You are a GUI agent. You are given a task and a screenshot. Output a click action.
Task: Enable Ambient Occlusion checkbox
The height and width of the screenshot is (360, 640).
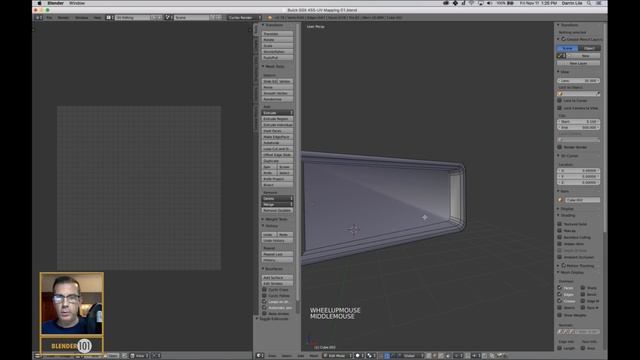pos(560,257)
